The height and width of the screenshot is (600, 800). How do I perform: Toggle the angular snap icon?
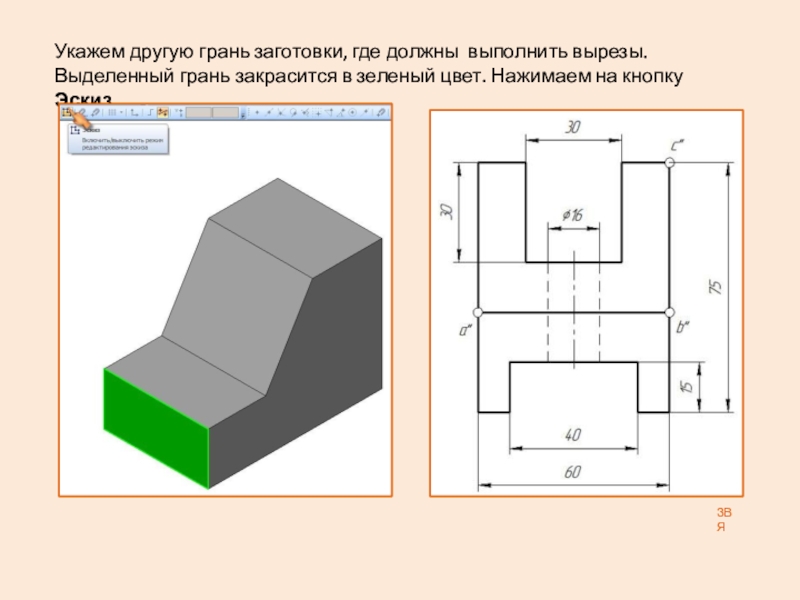(341, 112)
